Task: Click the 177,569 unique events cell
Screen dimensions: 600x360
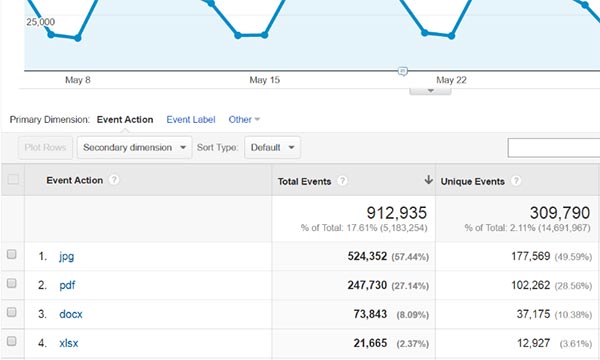Action: [531, 256]
